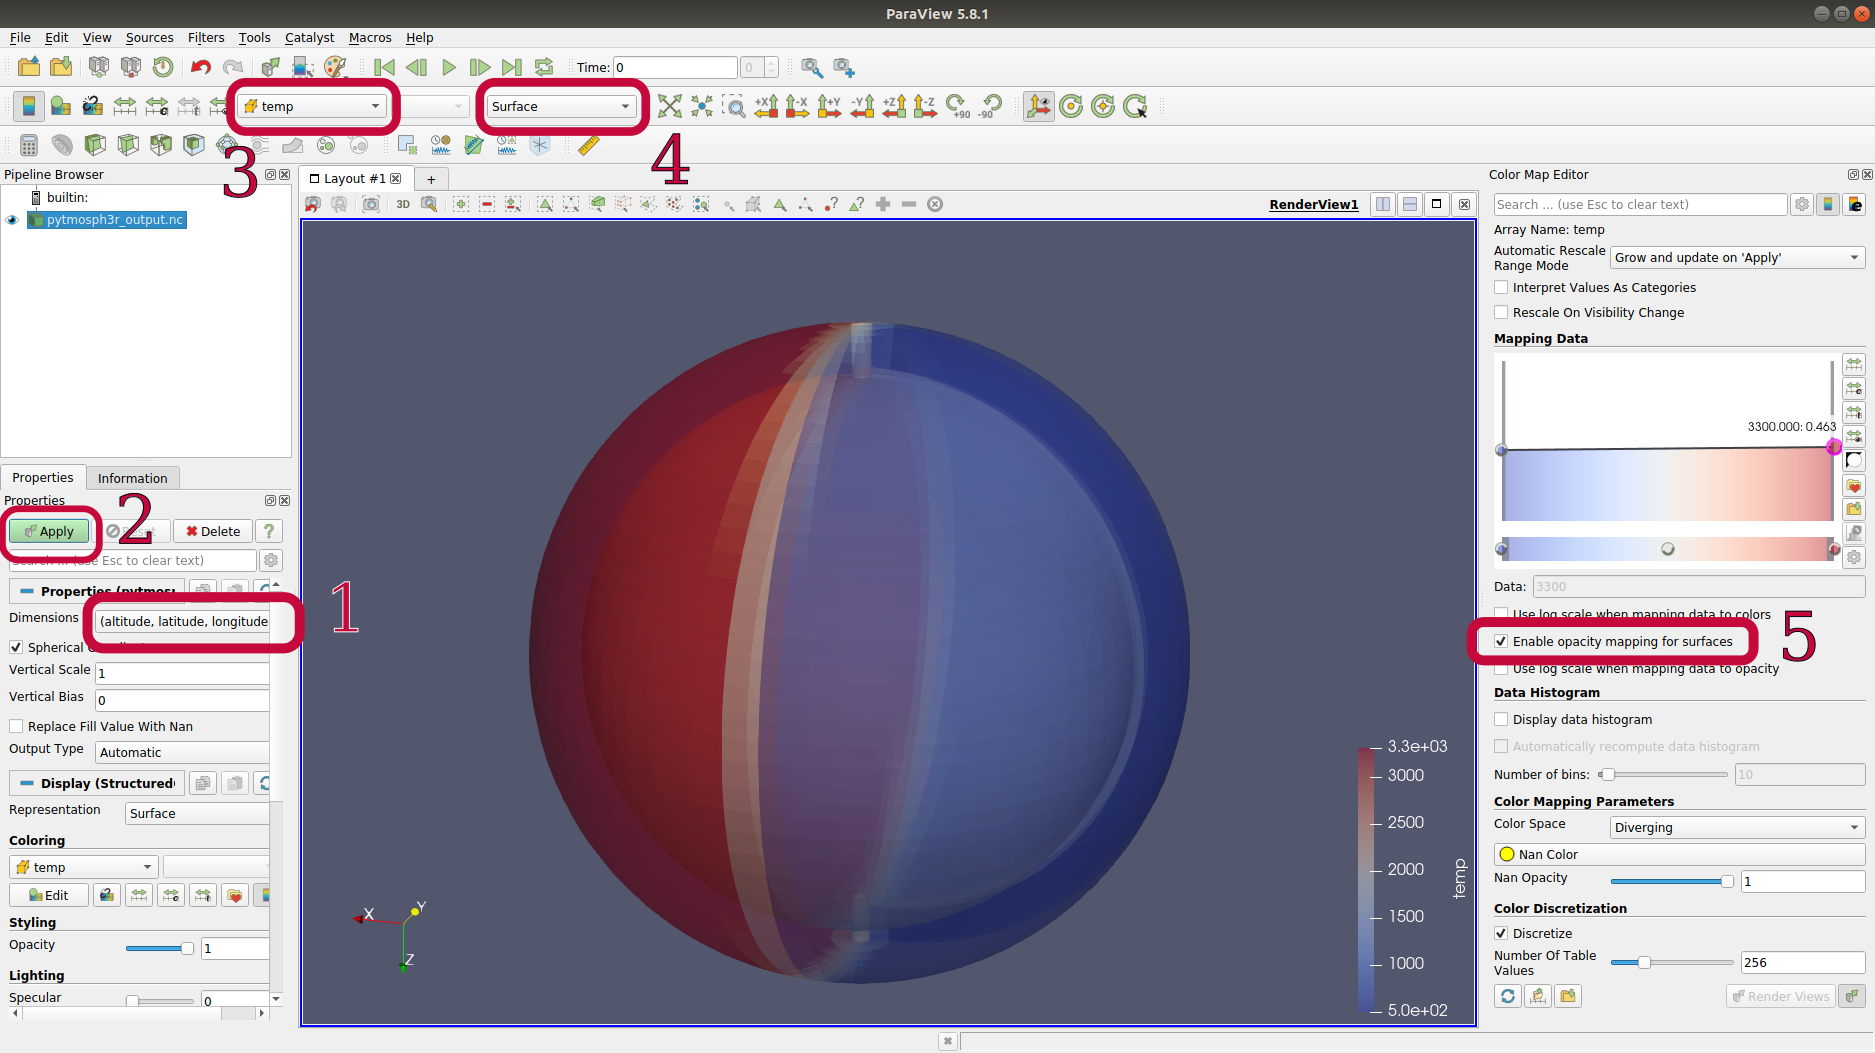Adjust the Nan Opacity slider
The width and height of the screenshot is (1875, 1053).
1672,881
